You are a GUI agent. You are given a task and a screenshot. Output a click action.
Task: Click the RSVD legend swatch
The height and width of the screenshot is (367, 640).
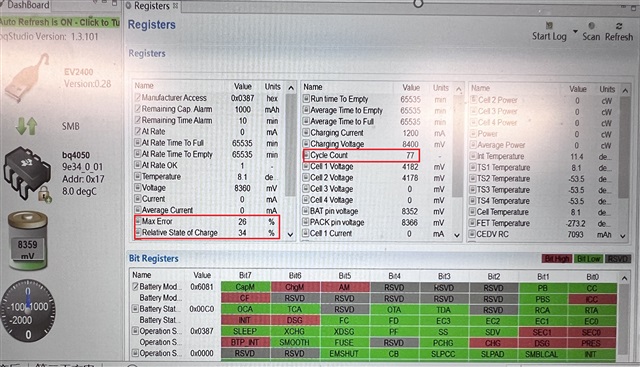(x=618, y=259)
